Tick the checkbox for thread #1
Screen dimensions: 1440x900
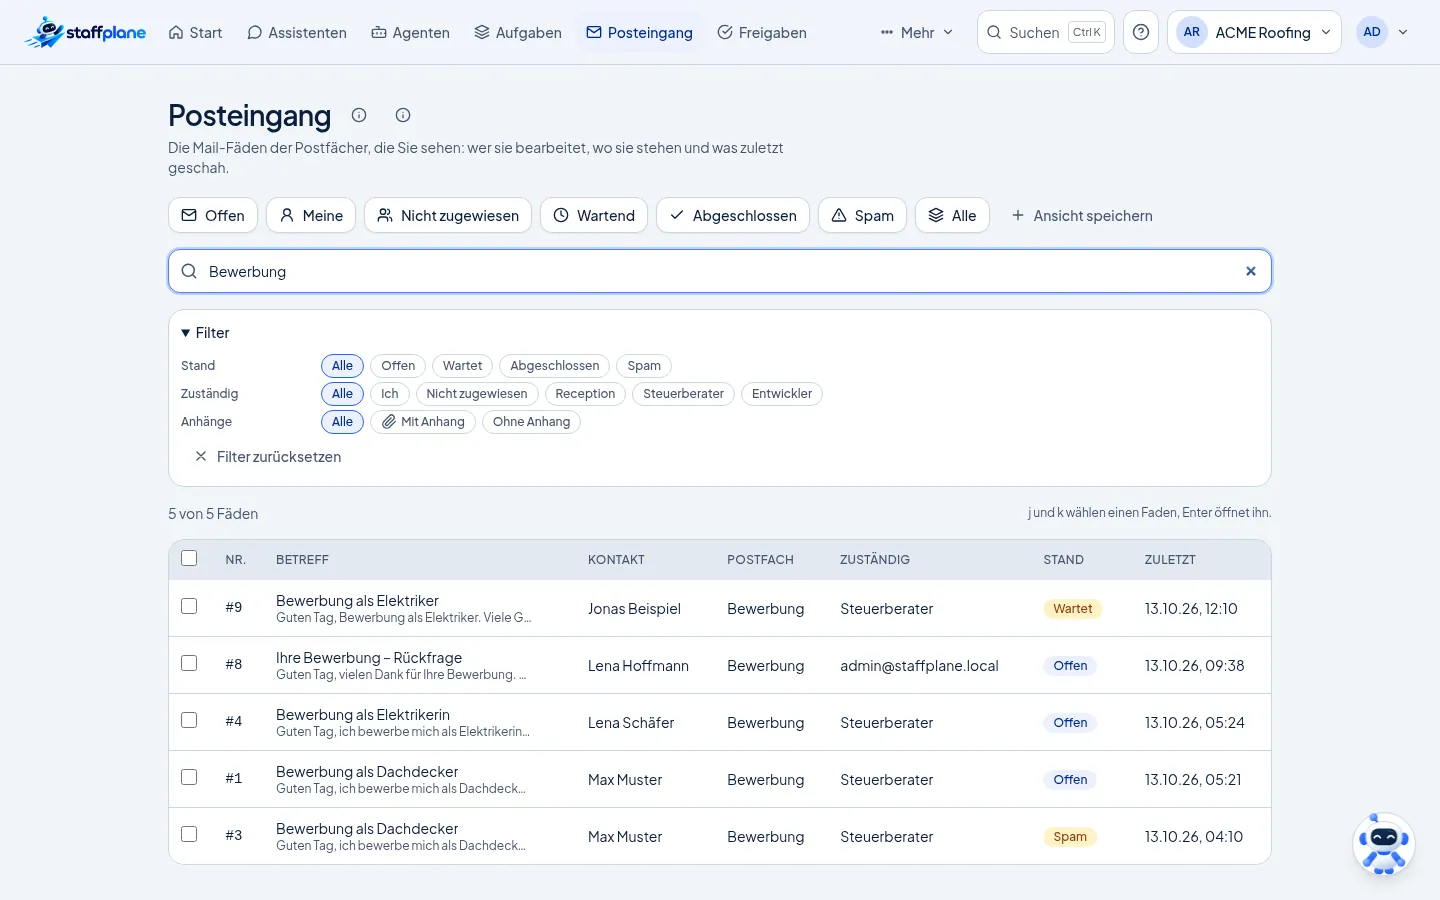coord(189,777)
